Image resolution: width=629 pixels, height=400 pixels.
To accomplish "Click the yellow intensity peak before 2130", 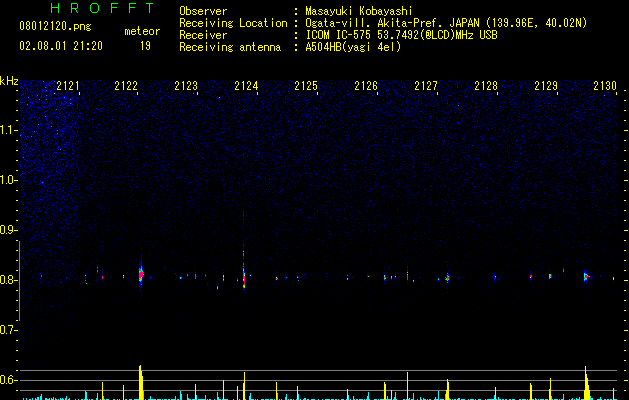I will 586,383.
